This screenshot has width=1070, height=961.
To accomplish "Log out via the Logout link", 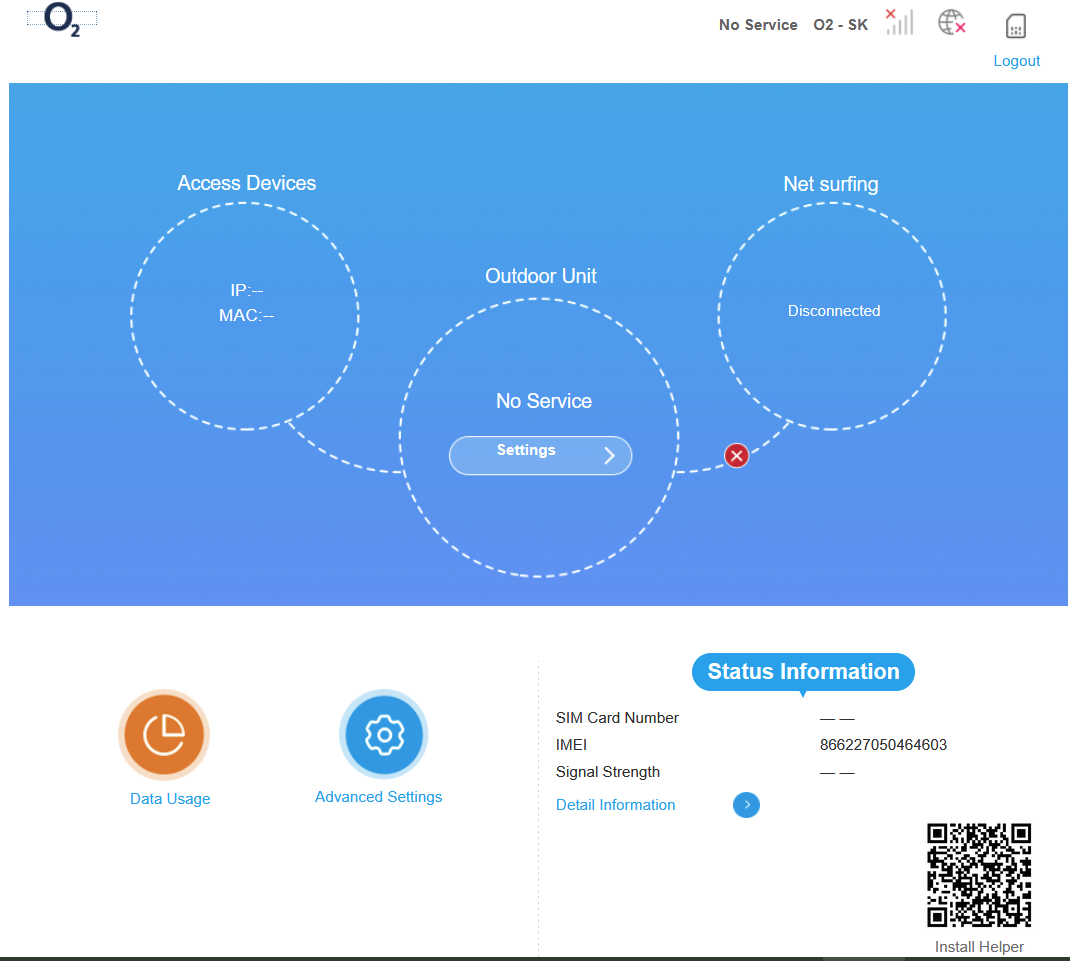I will 1016,61.
